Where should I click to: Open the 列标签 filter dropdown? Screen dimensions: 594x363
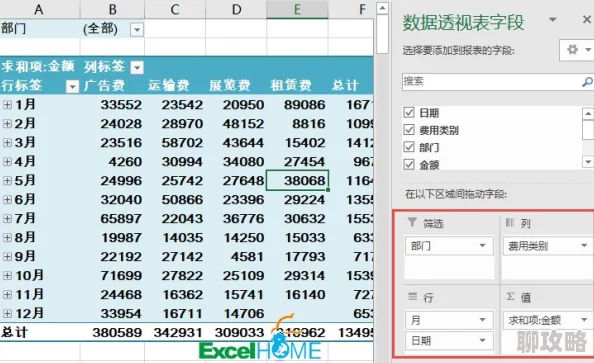(x=137, y=67)
